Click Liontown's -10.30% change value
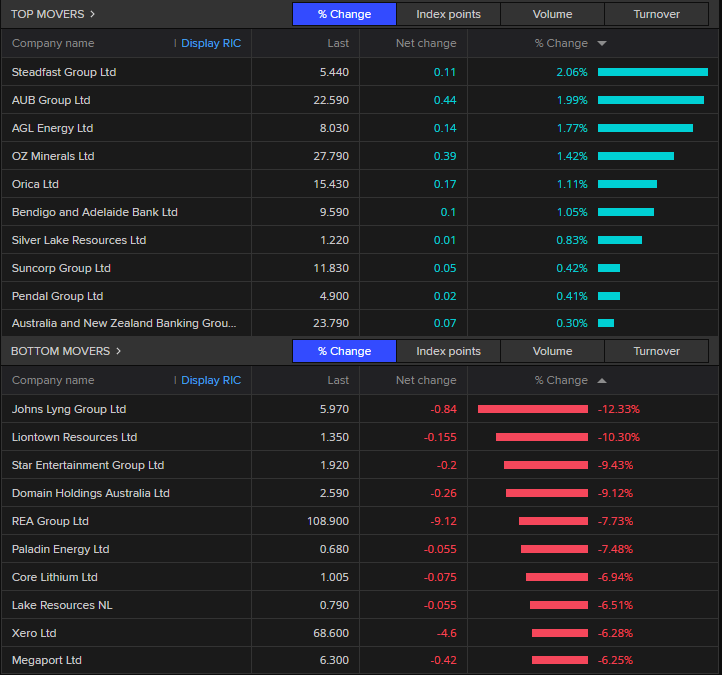 618,437
